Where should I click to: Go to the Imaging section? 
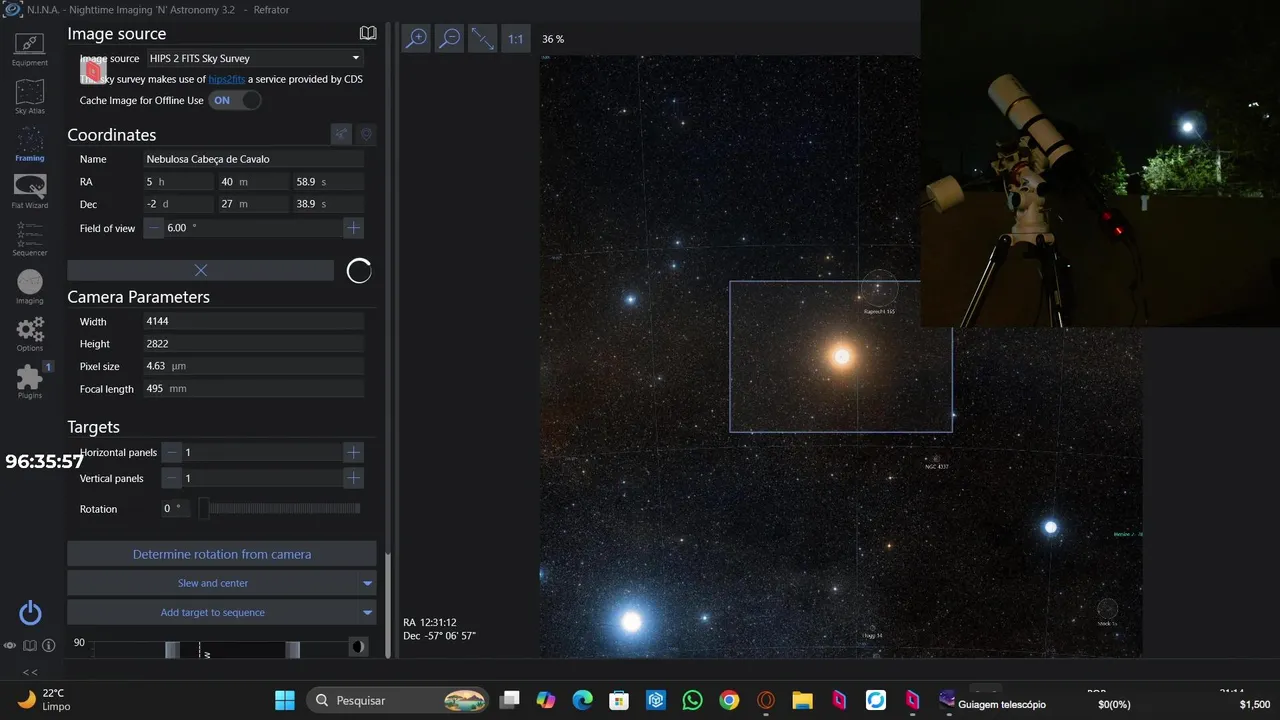click(x=30, y=287)
